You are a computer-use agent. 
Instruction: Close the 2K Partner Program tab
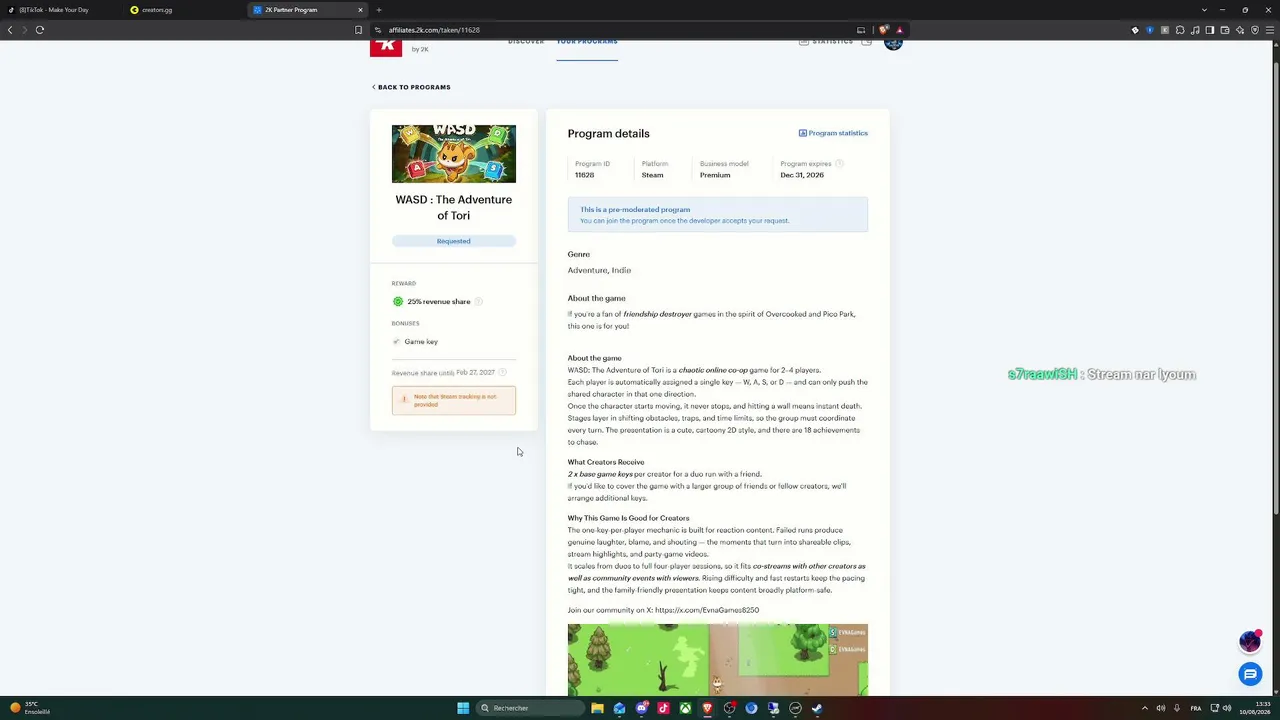point(360,10)
